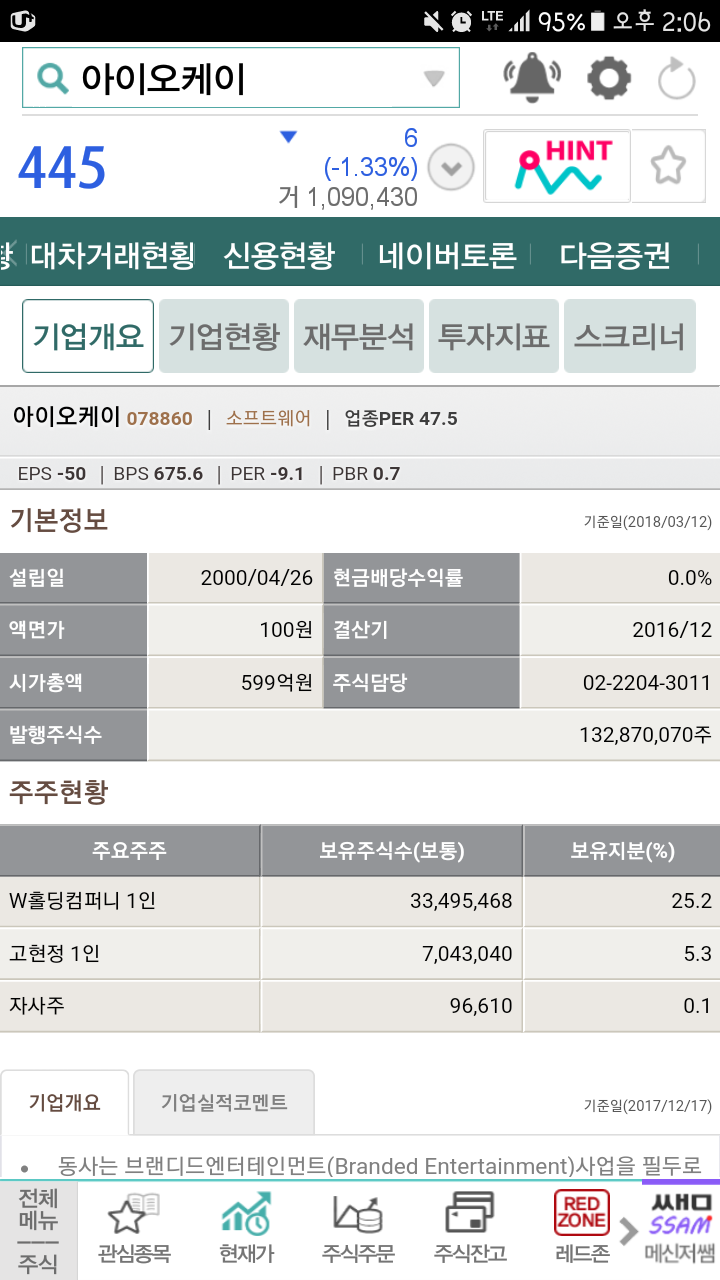Expand price details with circled chevron
Screen dimensions: 720x1280
(451, 167)
